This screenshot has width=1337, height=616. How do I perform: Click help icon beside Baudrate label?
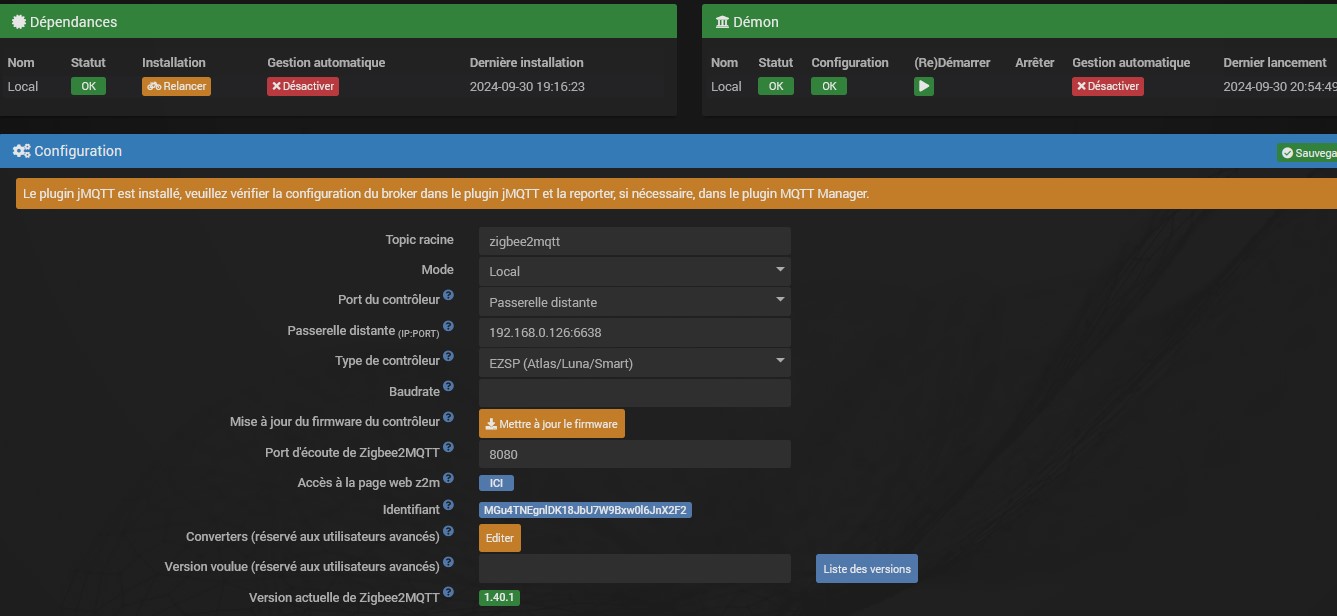pos(448,386)
